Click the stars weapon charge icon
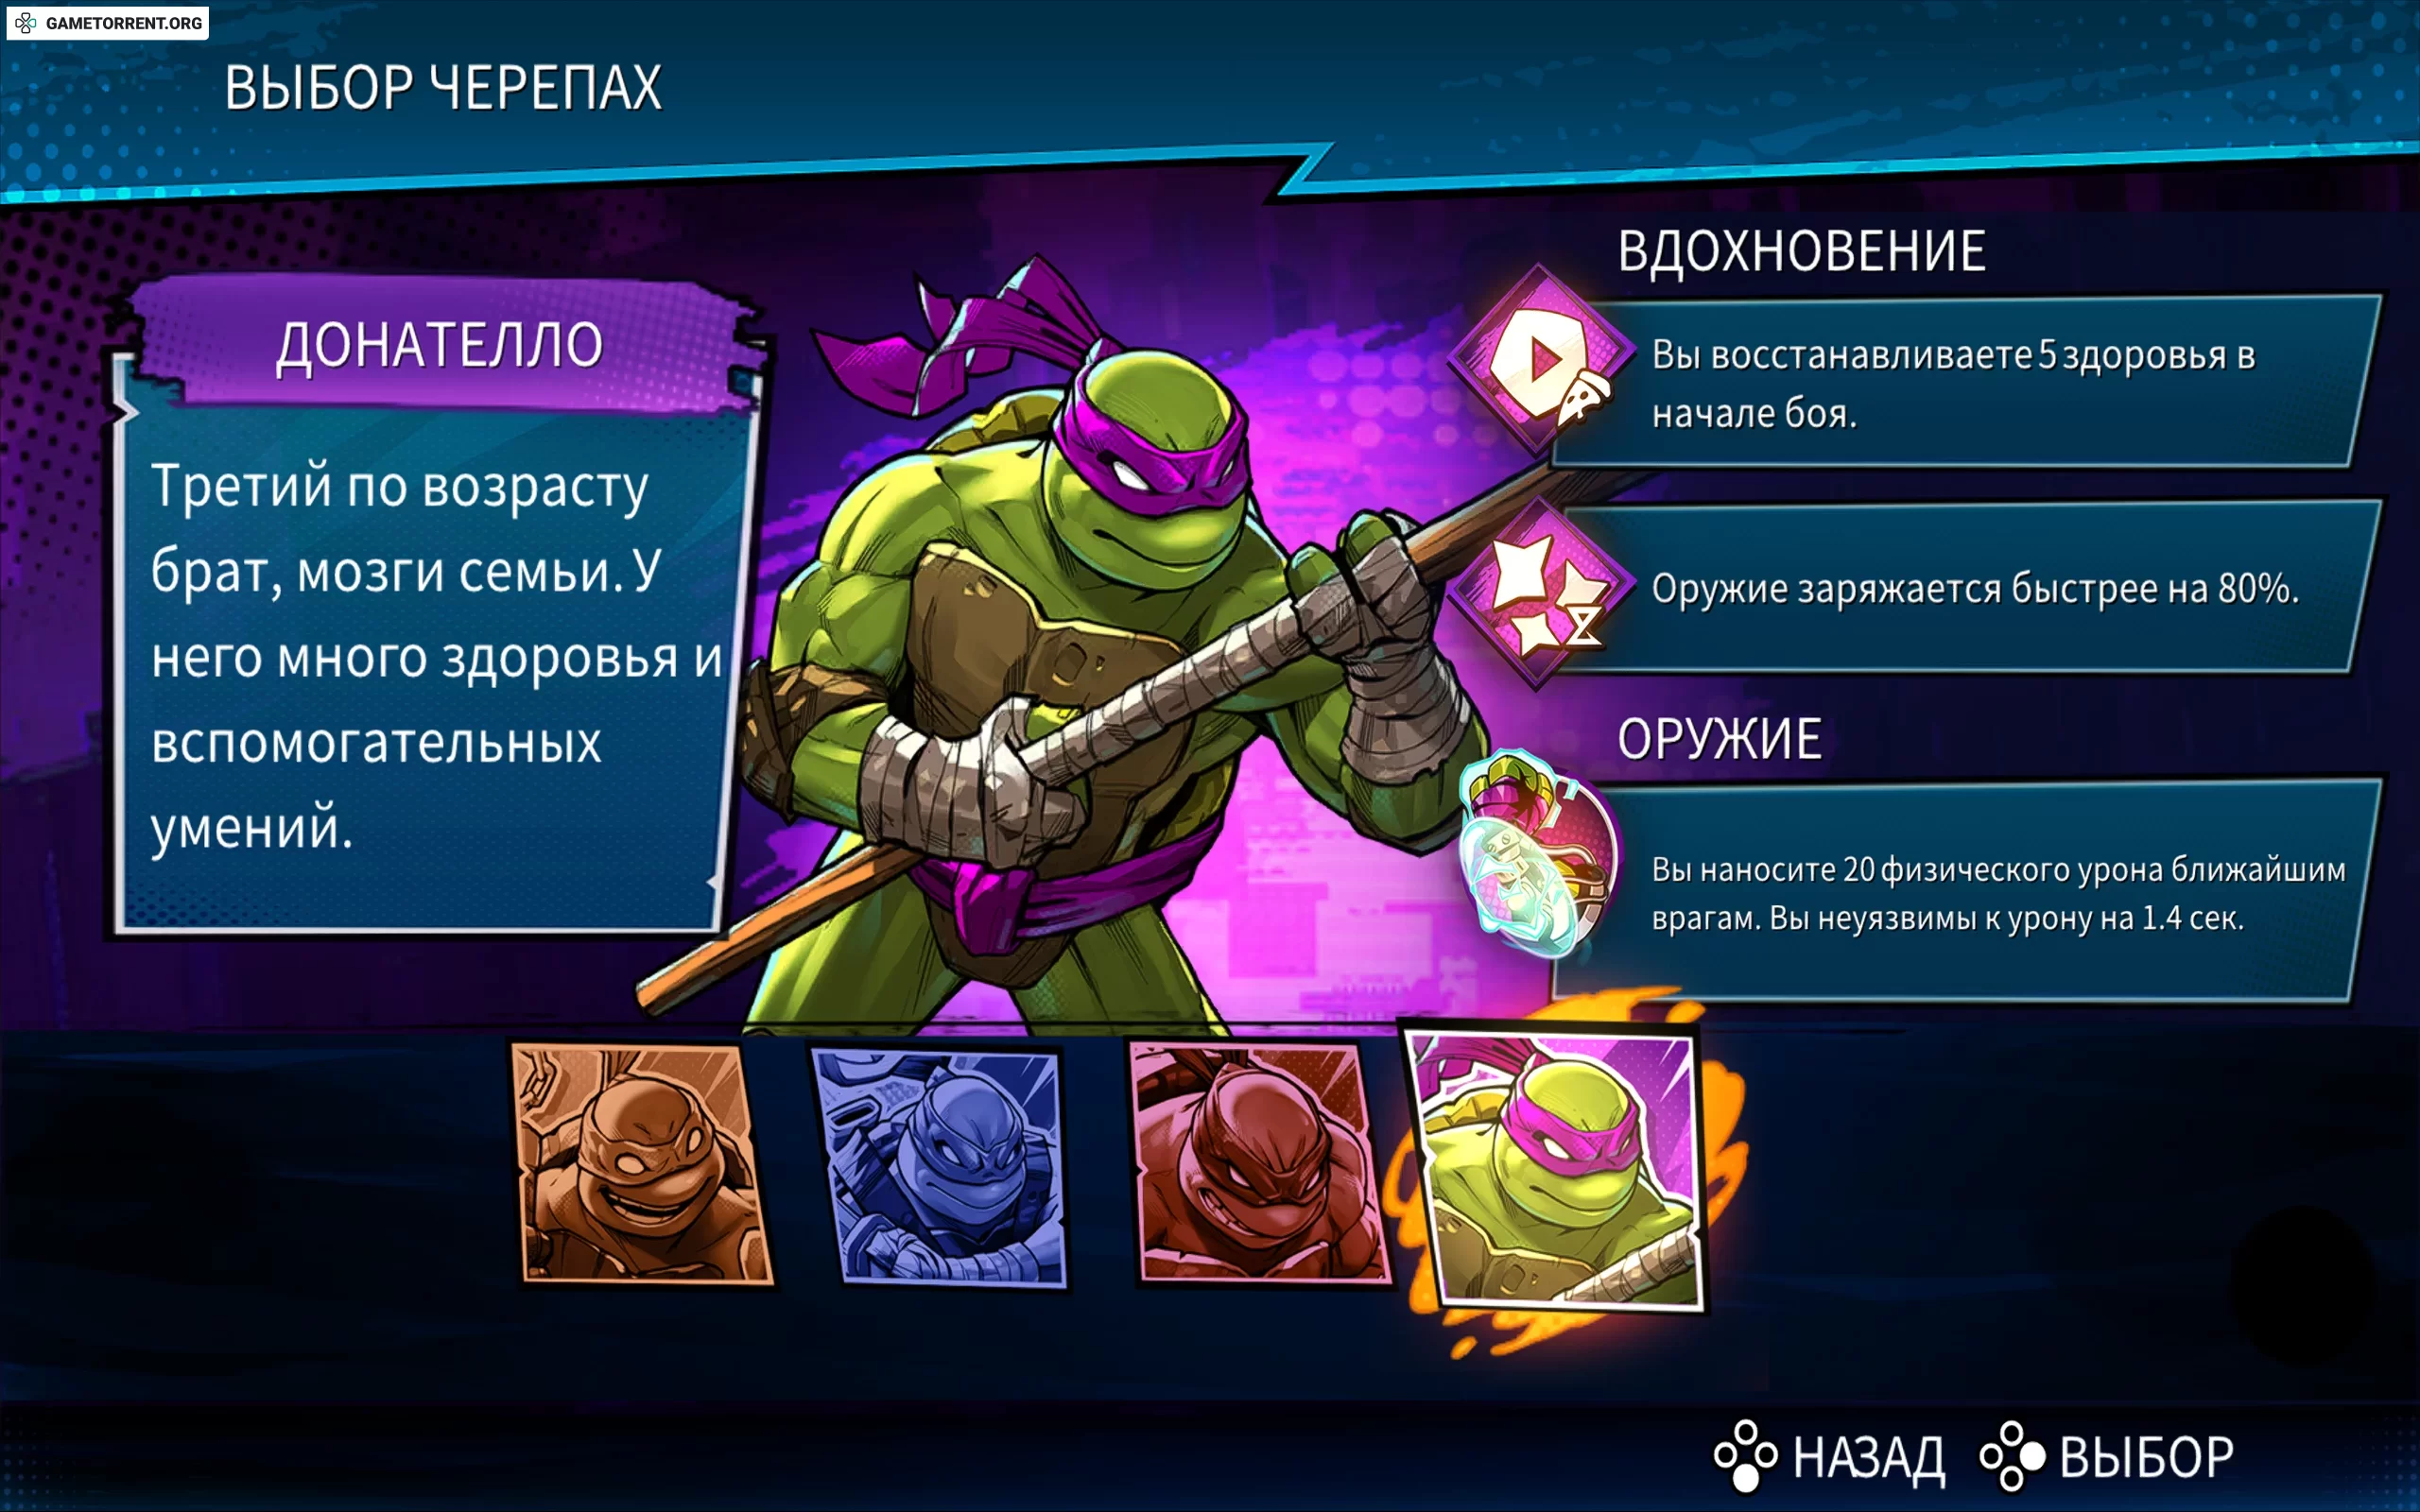2420x1512 pixels. pyautogui.click(x=1541, y=593)
